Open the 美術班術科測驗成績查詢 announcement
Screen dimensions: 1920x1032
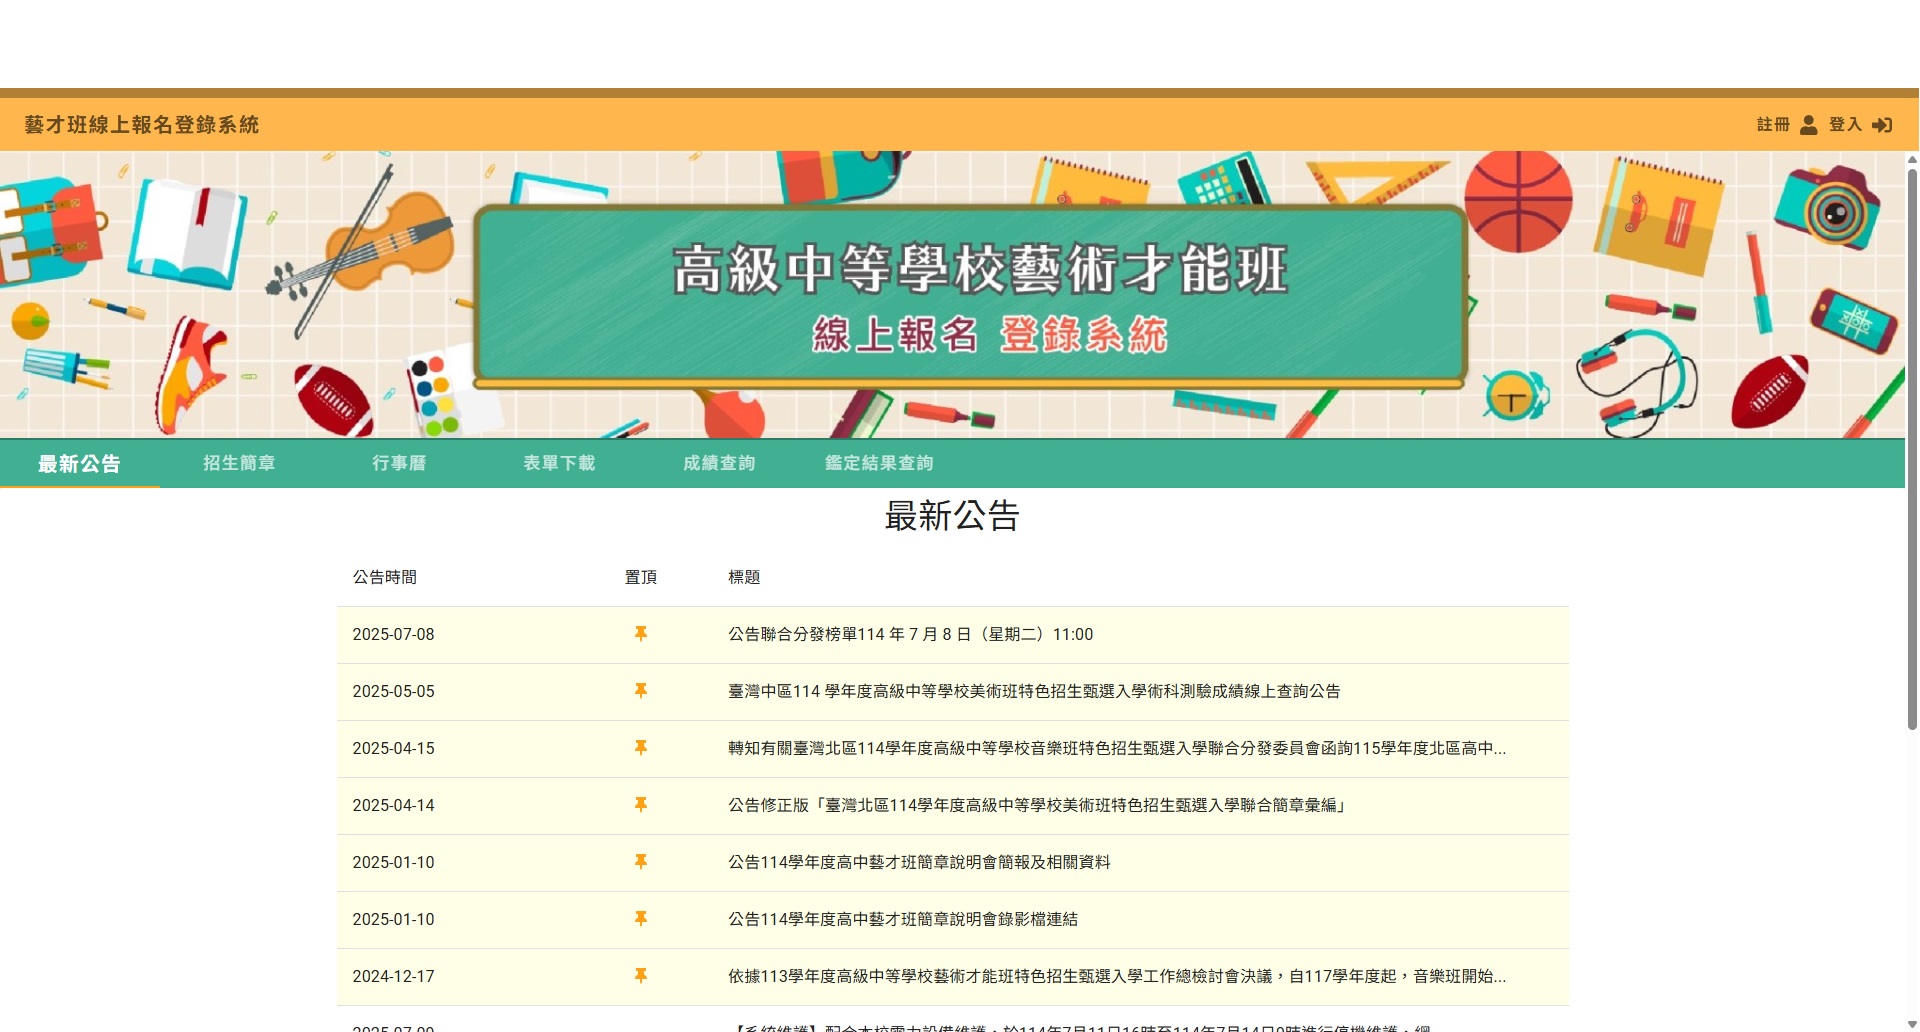(x=1035, y=691)
